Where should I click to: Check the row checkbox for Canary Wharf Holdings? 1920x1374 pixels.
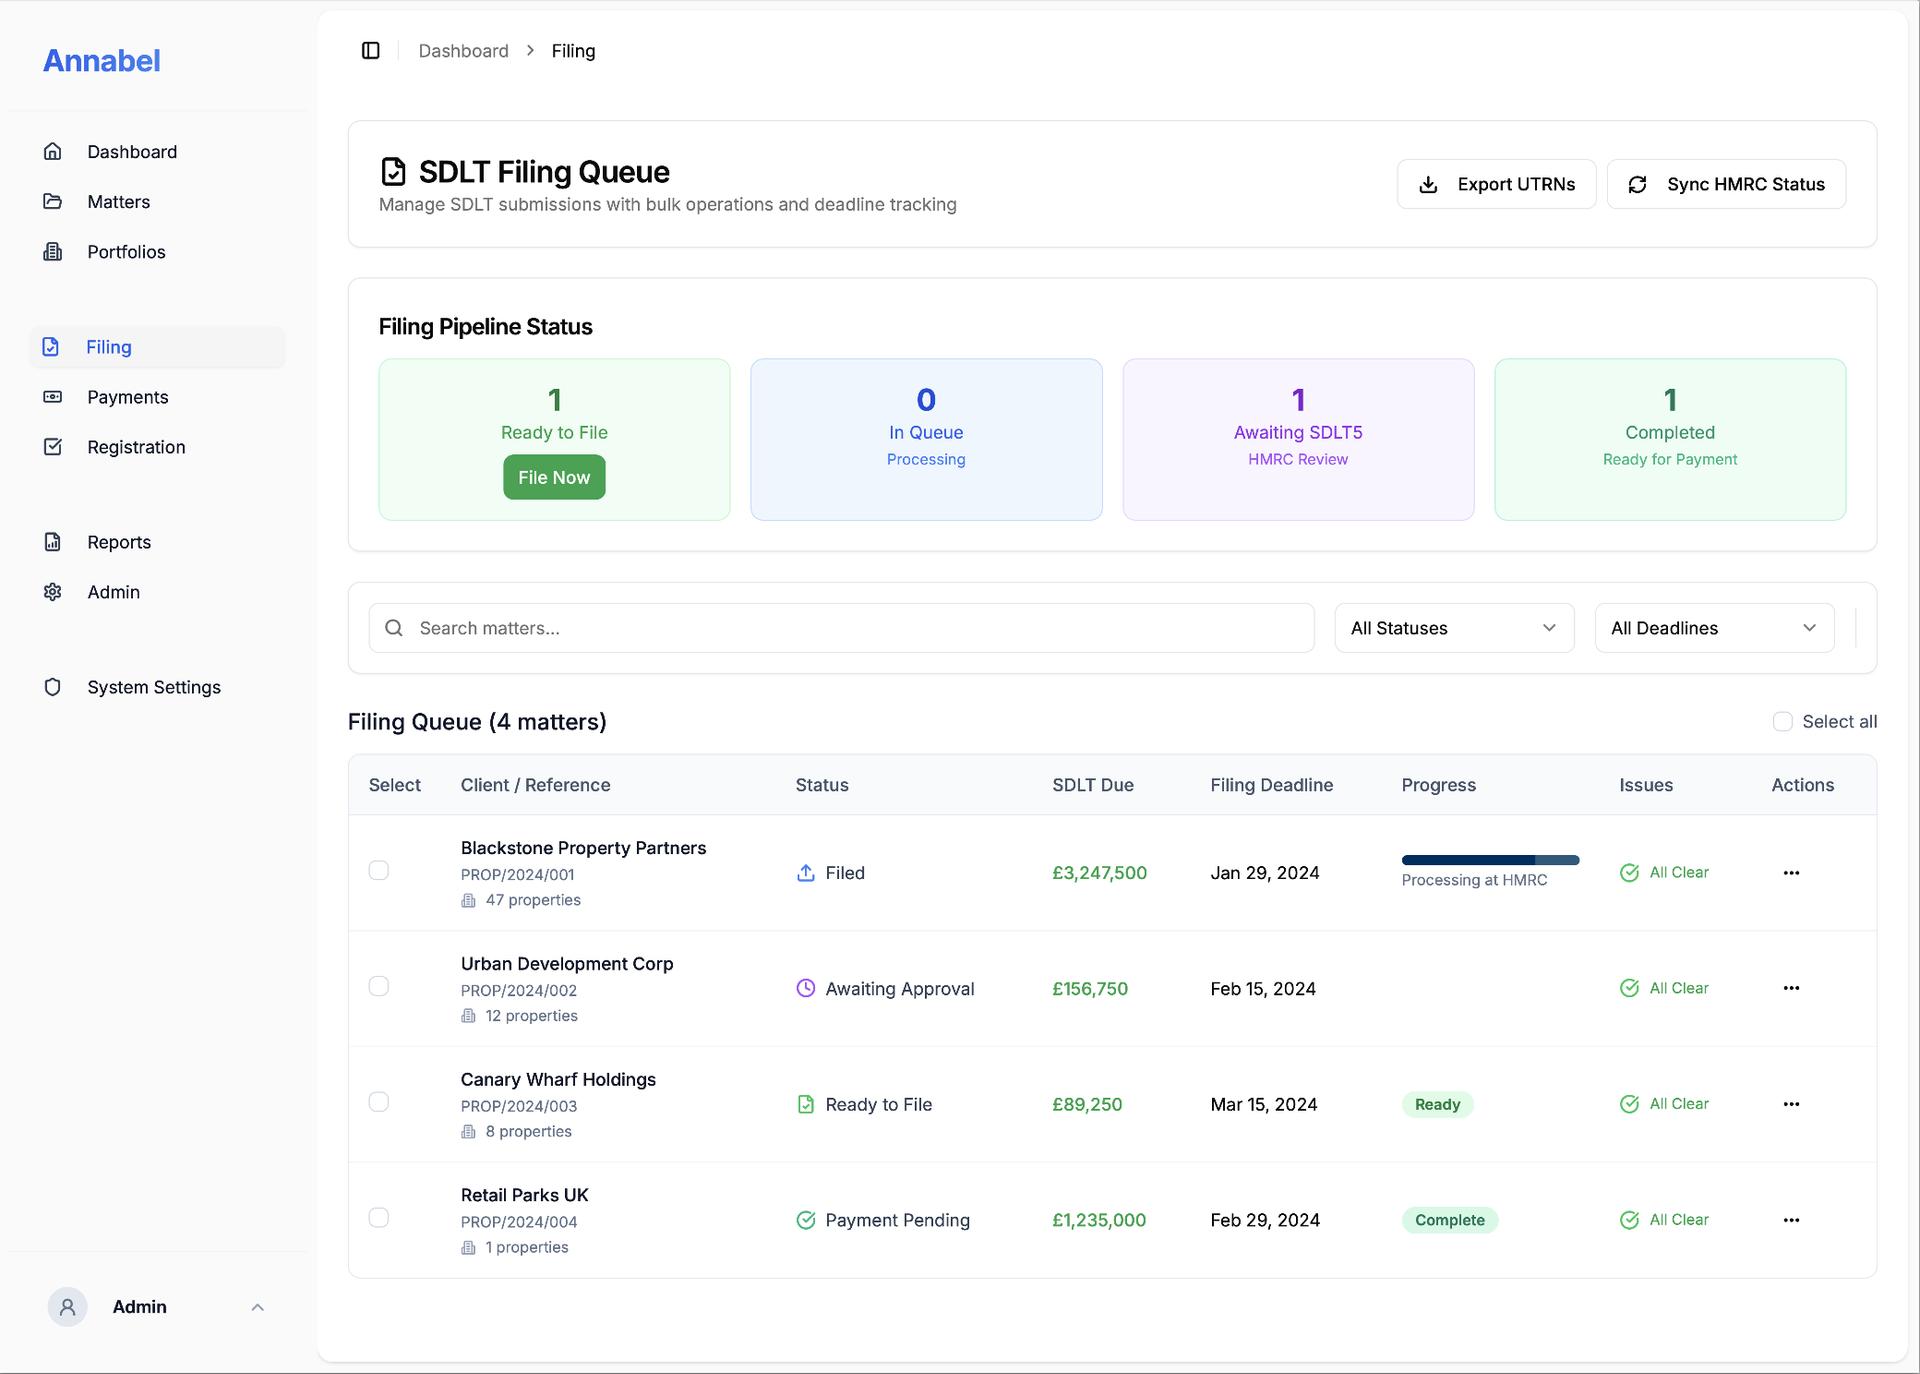tap(379, 1102)
